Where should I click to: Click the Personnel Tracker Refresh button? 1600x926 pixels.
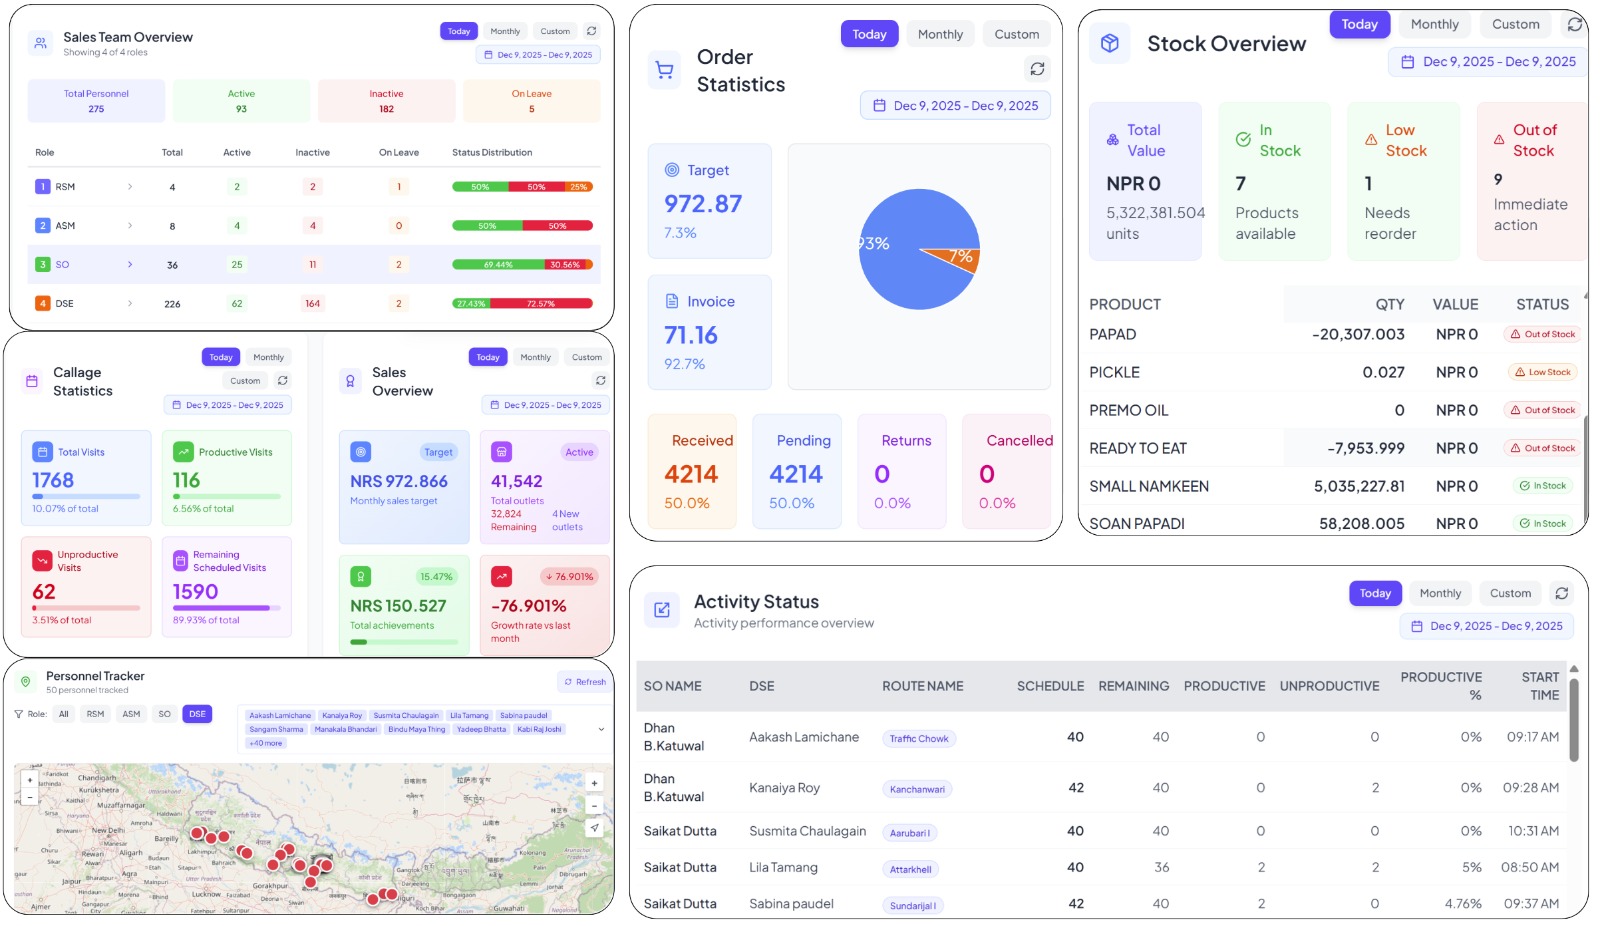(x=585, y=682)
